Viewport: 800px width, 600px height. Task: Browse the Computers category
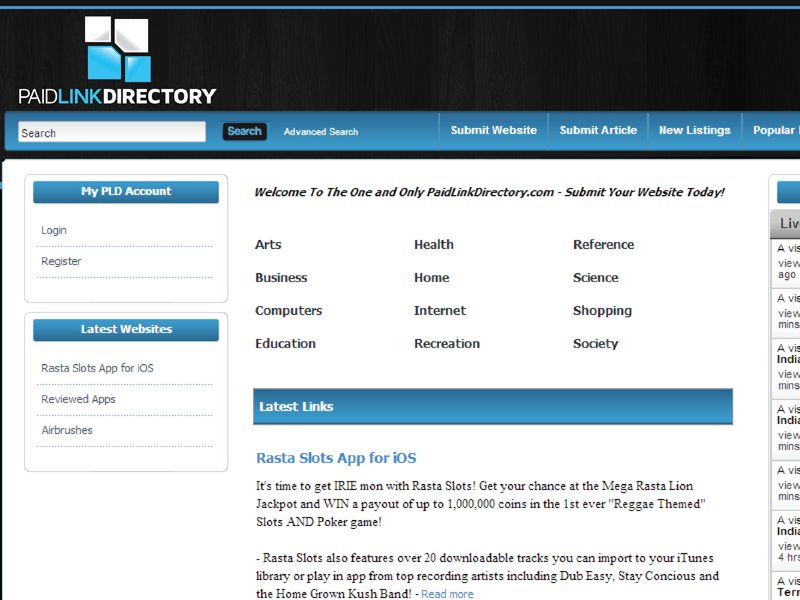tap(288, 311)
